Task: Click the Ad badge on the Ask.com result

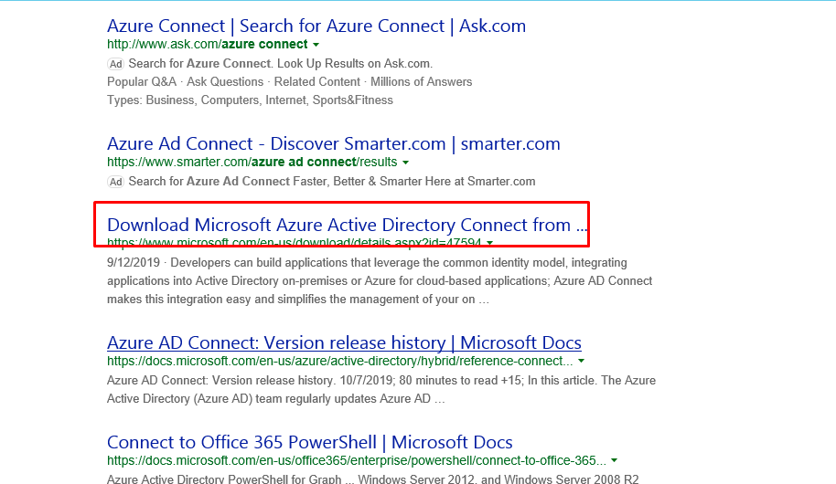Action: (115, 64)
